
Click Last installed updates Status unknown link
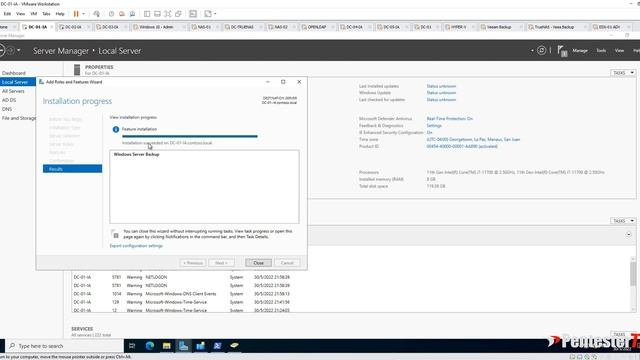click(441, 86)
